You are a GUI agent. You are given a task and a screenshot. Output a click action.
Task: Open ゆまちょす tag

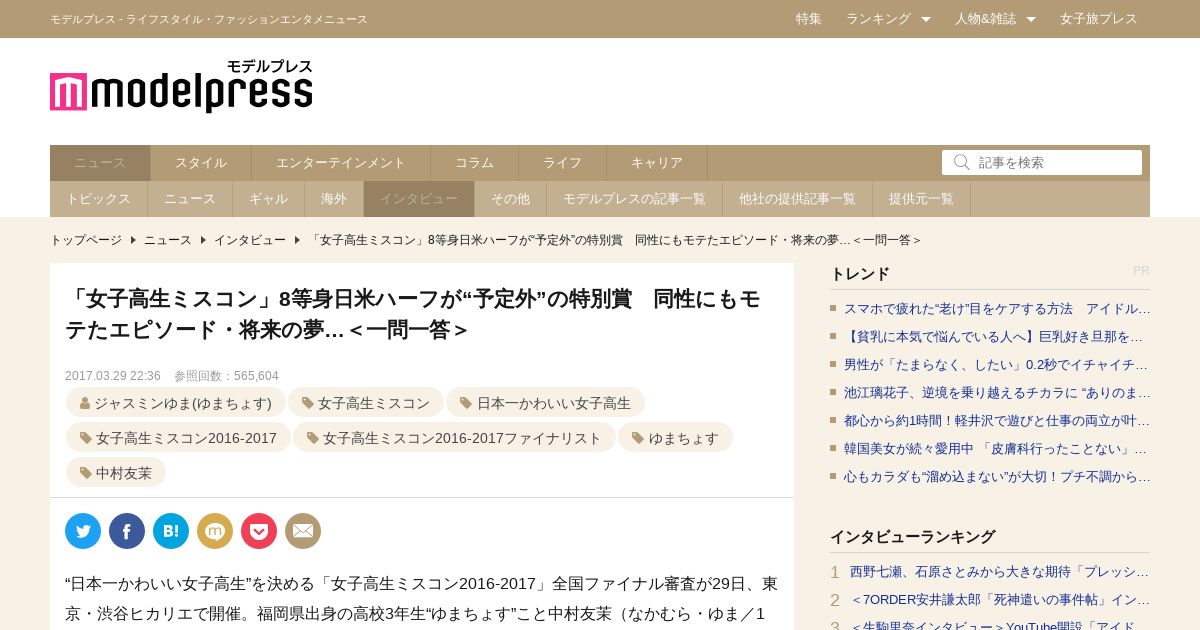676,438
